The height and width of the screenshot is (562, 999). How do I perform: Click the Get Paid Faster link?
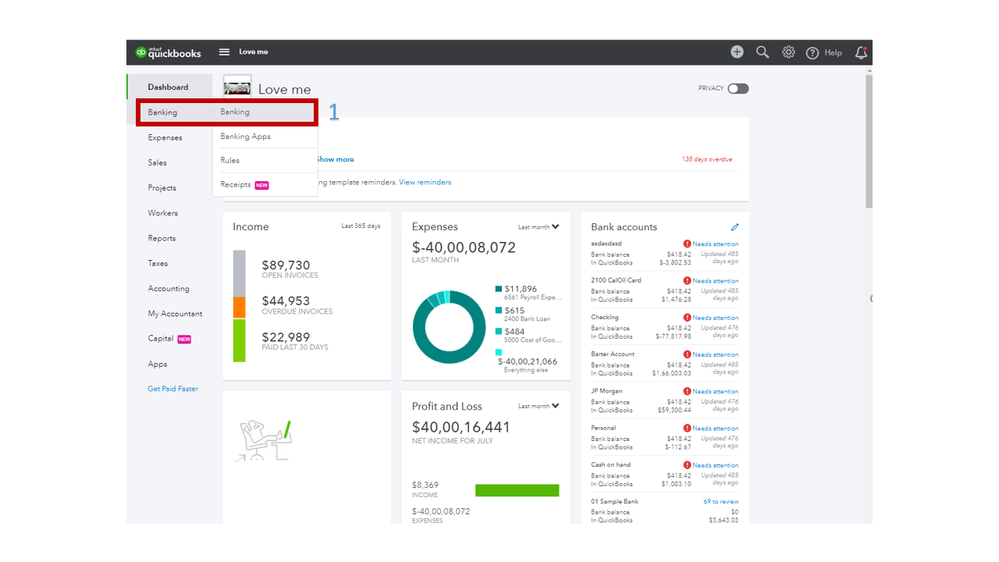pos(173,389)
